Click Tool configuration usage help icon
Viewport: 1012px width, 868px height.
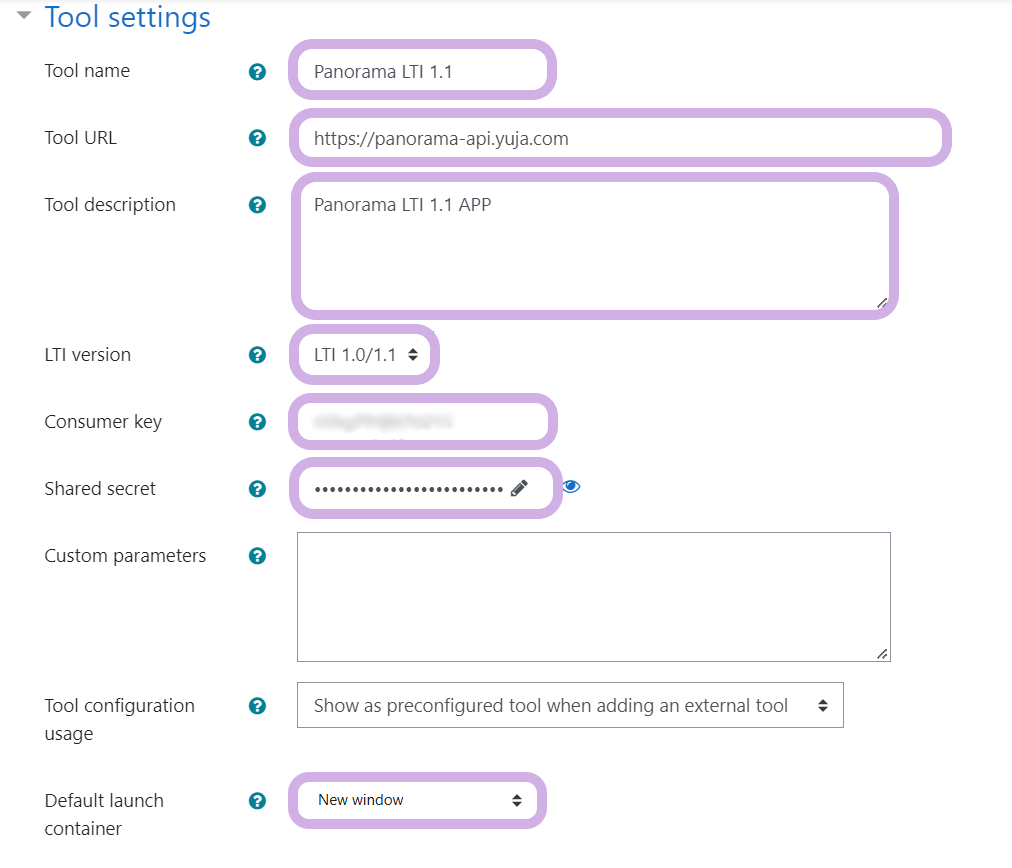click(257, 706)
